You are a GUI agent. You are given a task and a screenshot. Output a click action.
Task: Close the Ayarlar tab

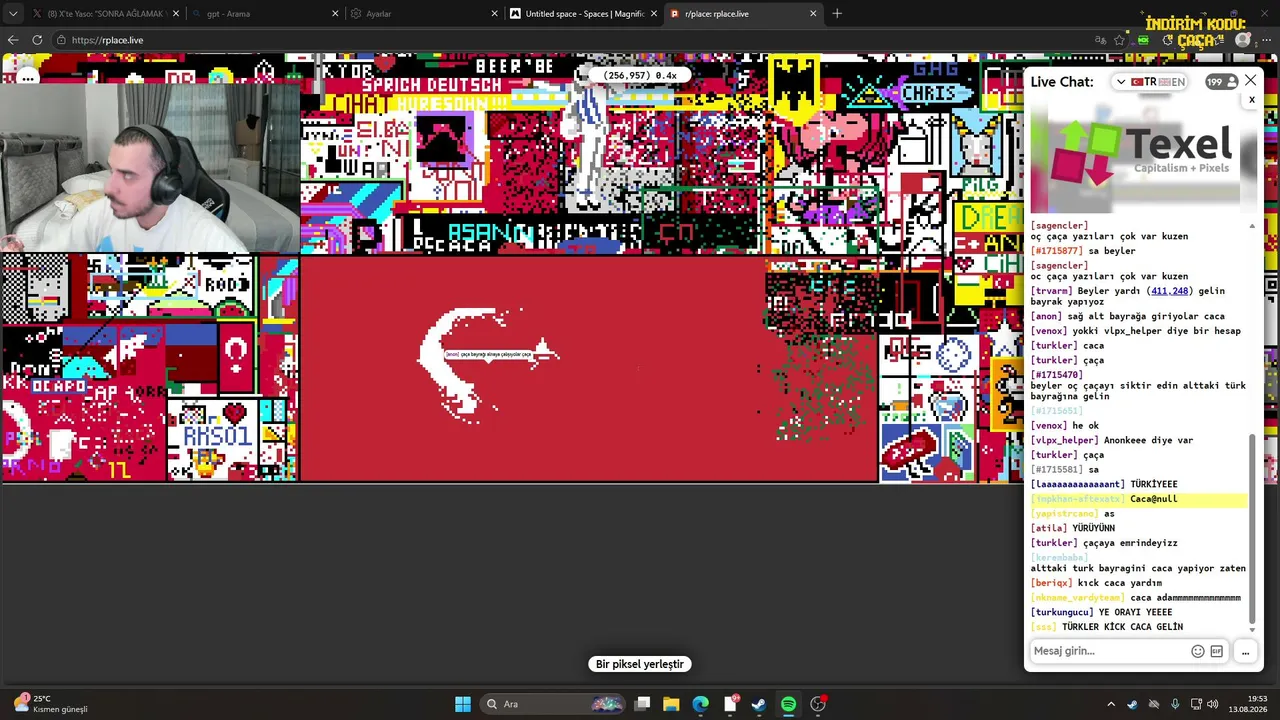pyautogui.click(x=495, y=14)
